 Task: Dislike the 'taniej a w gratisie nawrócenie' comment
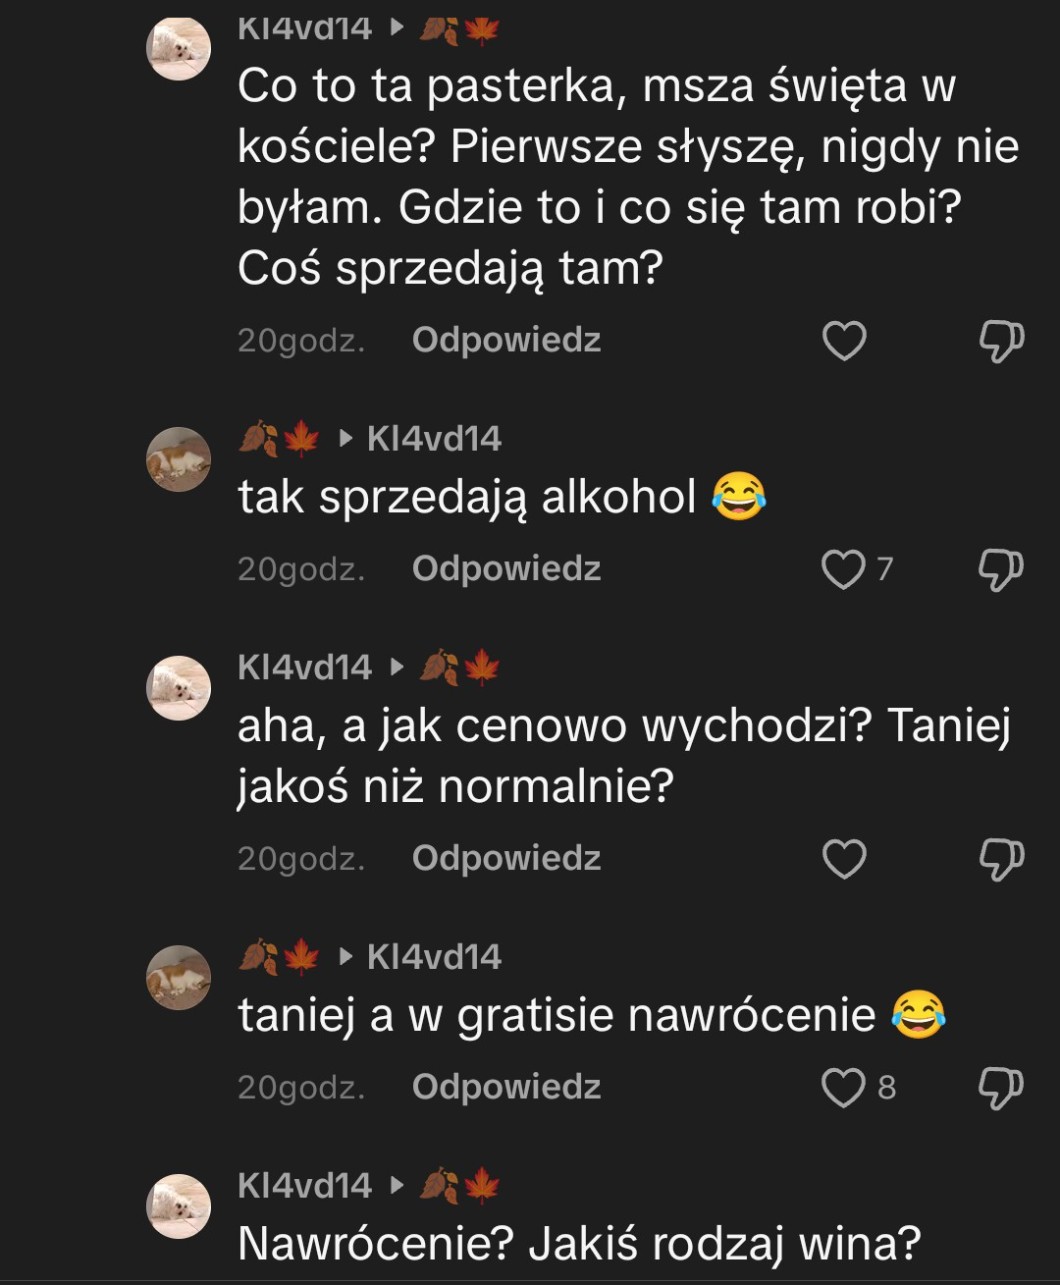(1000, 1087)
